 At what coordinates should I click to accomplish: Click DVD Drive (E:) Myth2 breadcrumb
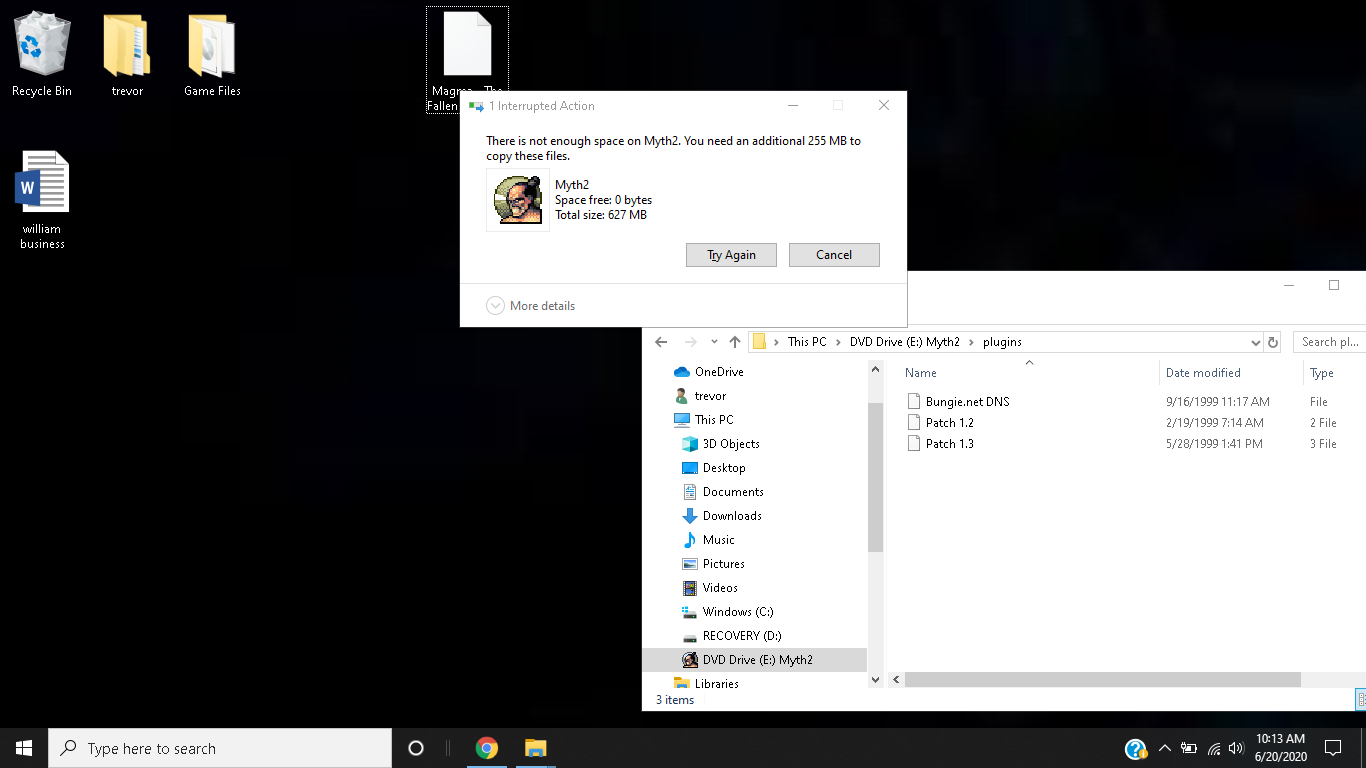click(905, 342)
